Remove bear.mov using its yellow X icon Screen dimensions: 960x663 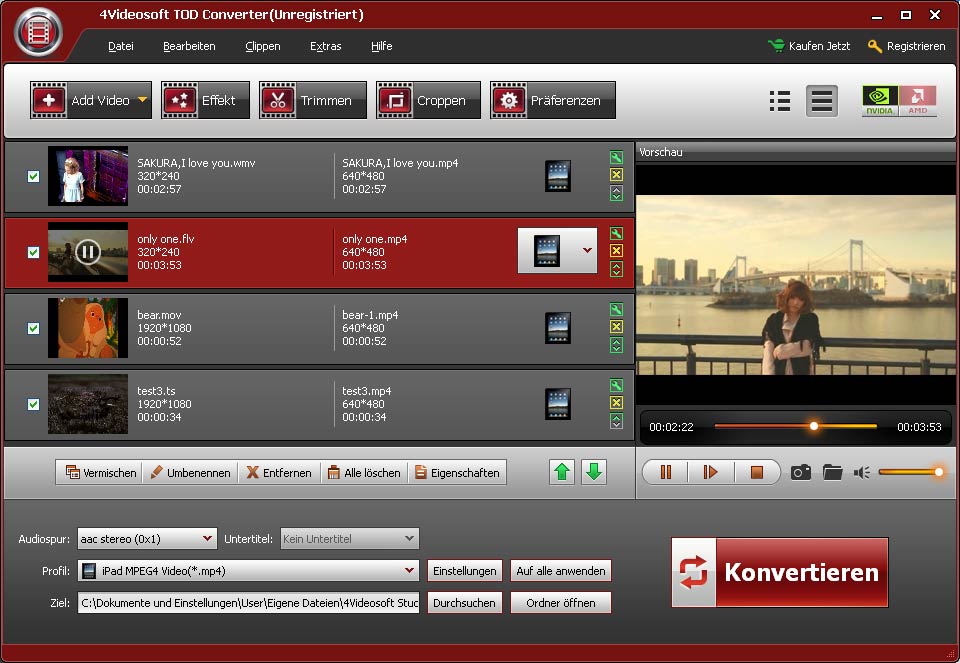pyautogui.click(x=616, y=327)
